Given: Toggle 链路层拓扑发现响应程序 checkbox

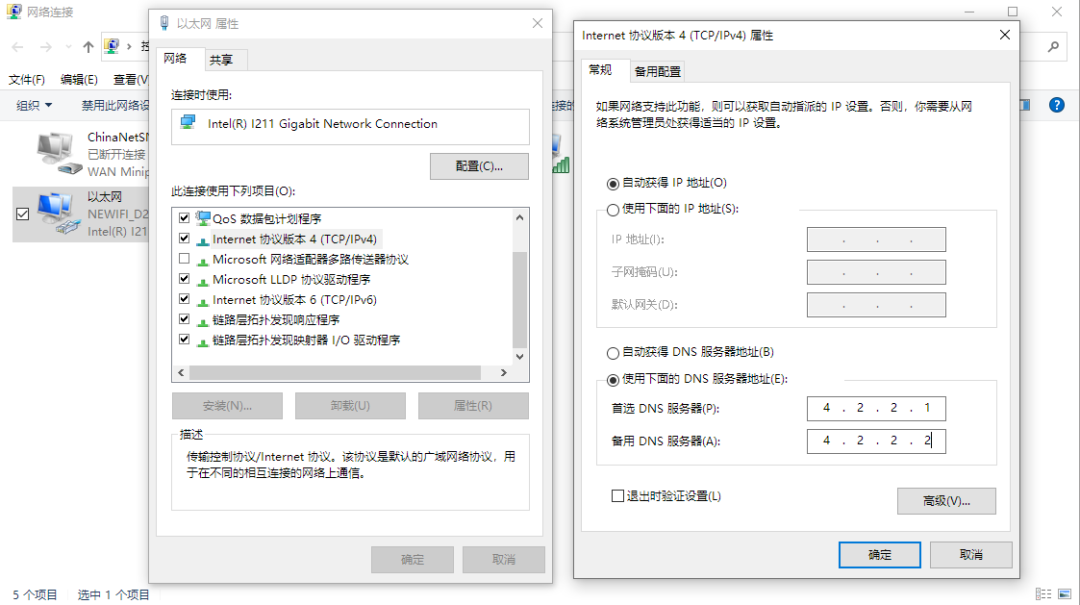Looking at the screenshot, I should pos(184,319).
